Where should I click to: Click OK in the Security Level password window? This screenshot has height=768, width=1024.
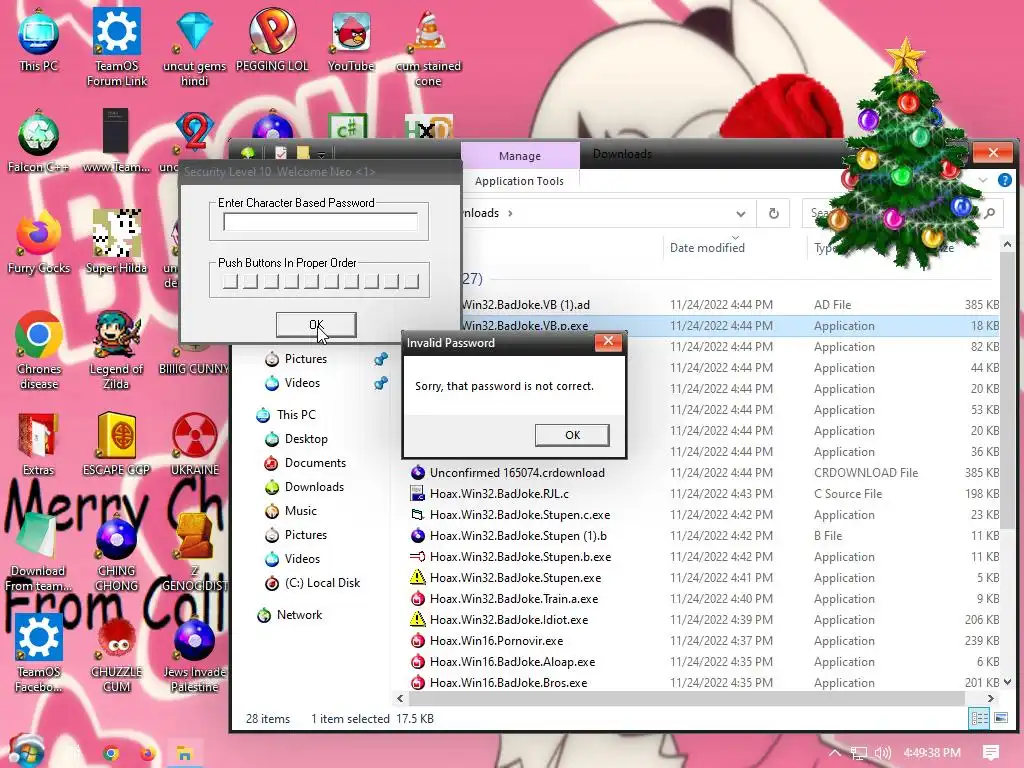[316, 325]
